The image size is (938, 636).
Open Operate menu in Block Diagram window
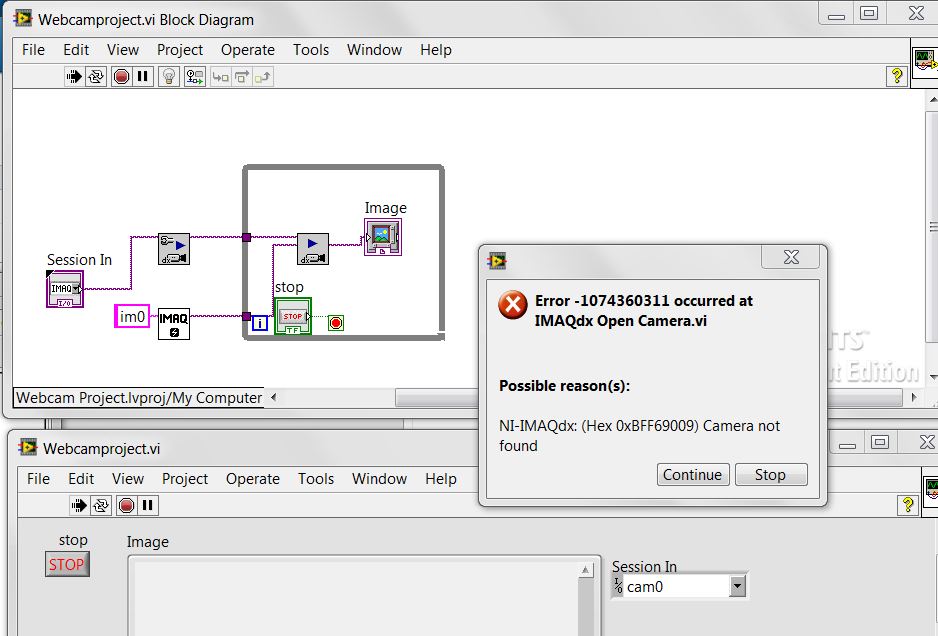click(248, 50)
